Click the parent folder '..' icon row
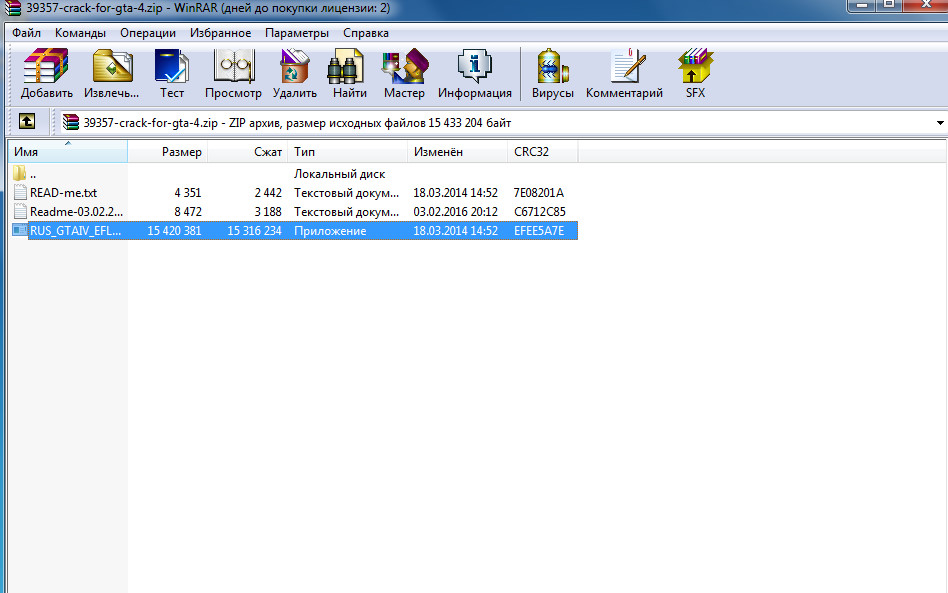Viewport: 948px width, 593px height. [x=19, y=173]
